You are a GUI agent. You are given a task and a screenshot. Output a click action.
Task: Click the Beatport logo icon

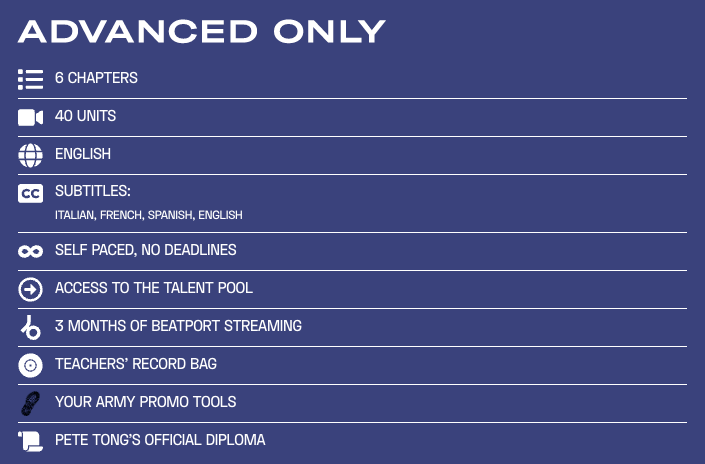30,327
